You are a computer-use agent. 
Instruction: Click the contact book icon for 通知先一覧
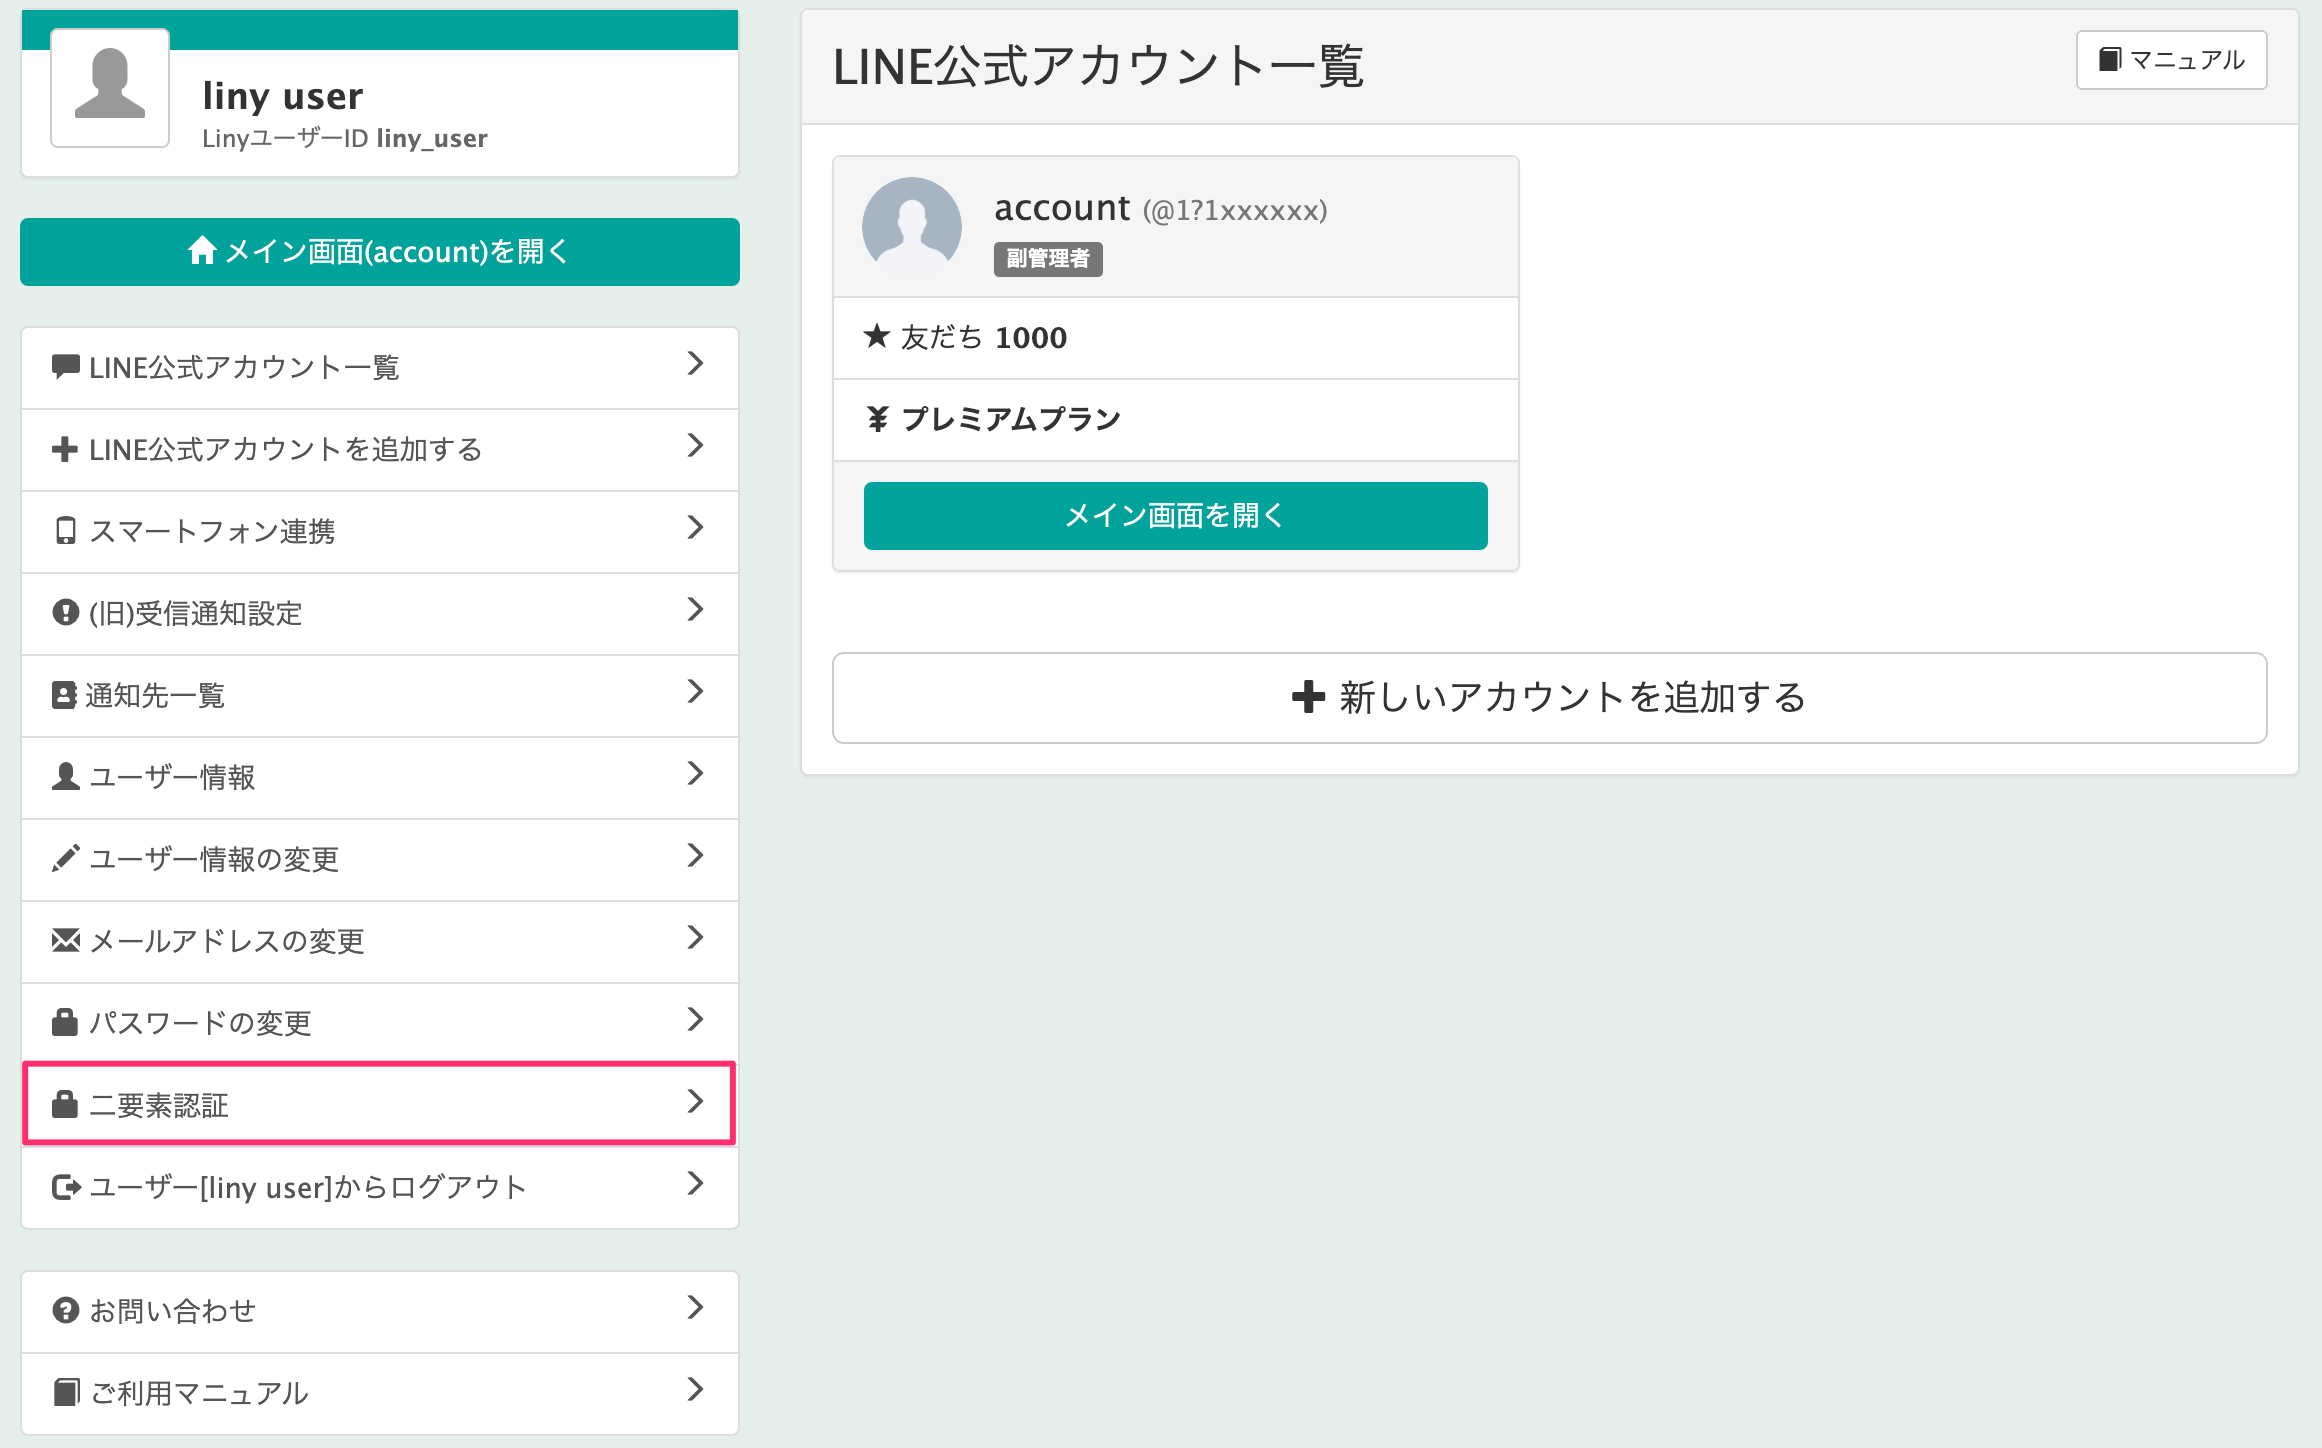click(64, 695)
